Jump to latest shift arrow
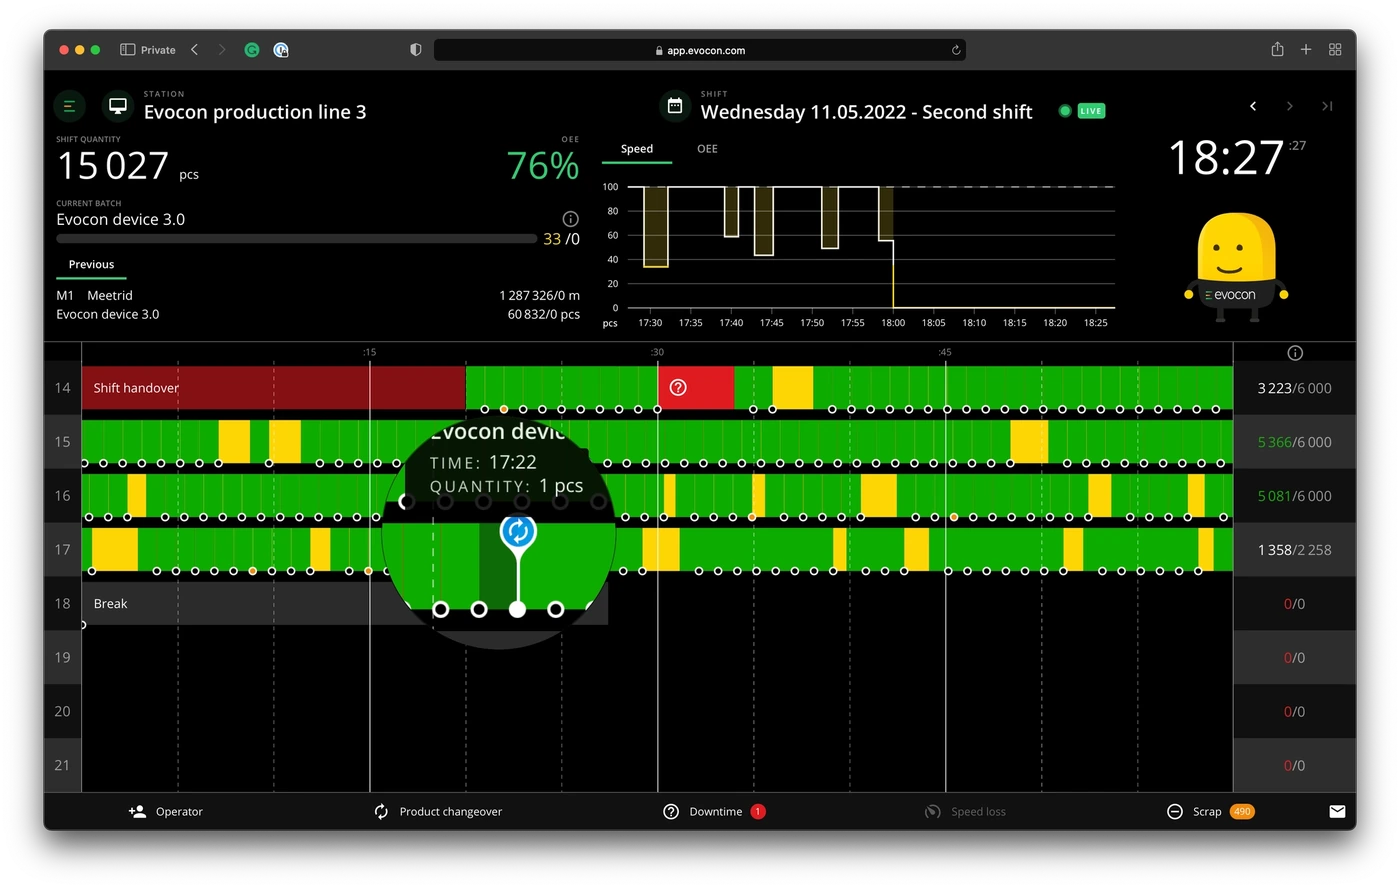The image size is (1400, 888). pyautogui.click(x=1327, y=106)
